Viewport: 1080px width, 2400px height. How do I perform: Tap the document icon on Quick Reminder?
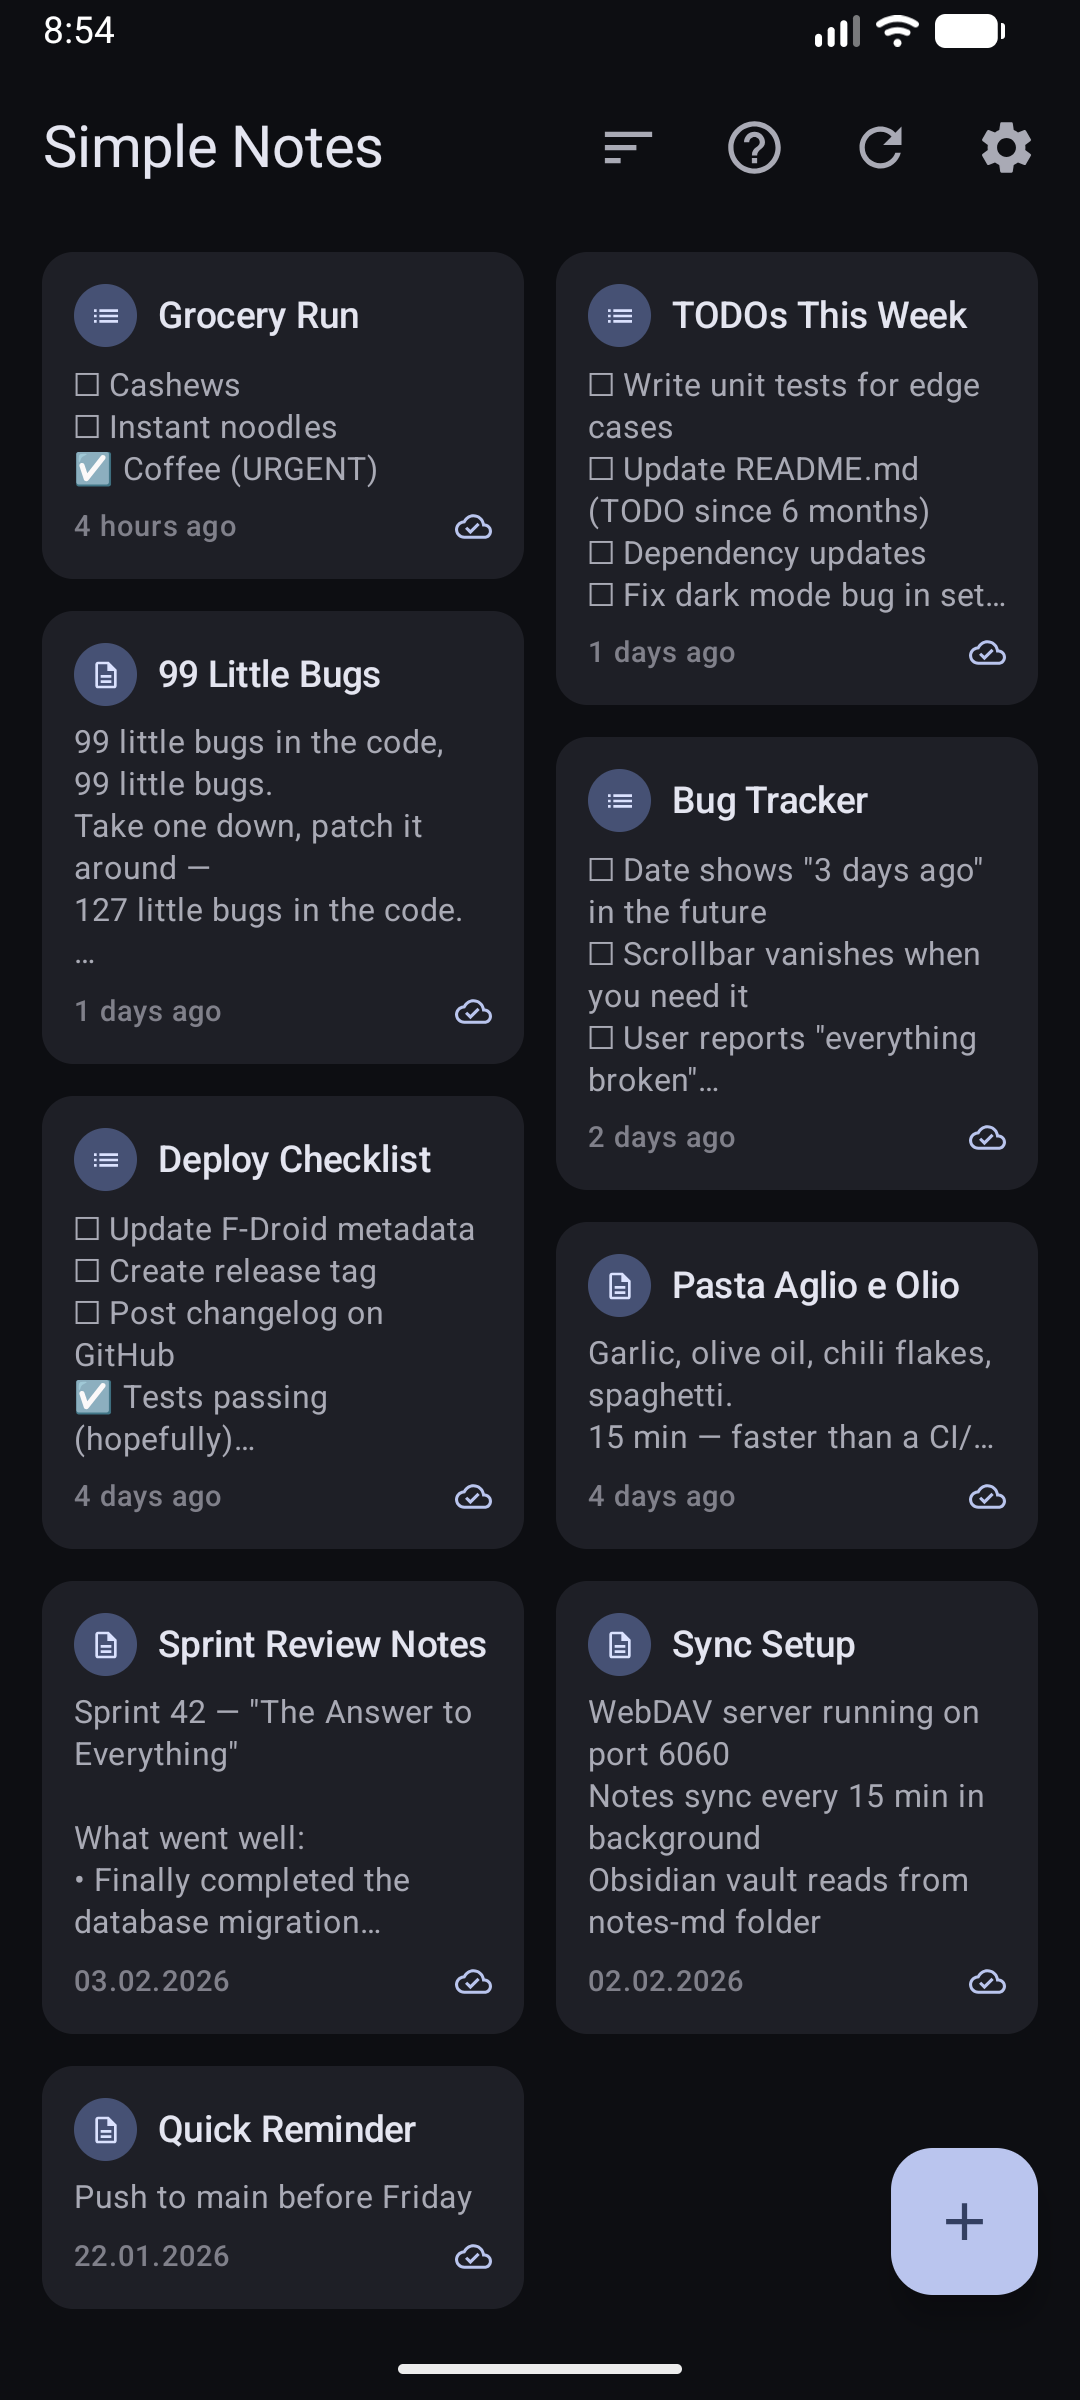pyautogui.click(x=105, y=2129)
